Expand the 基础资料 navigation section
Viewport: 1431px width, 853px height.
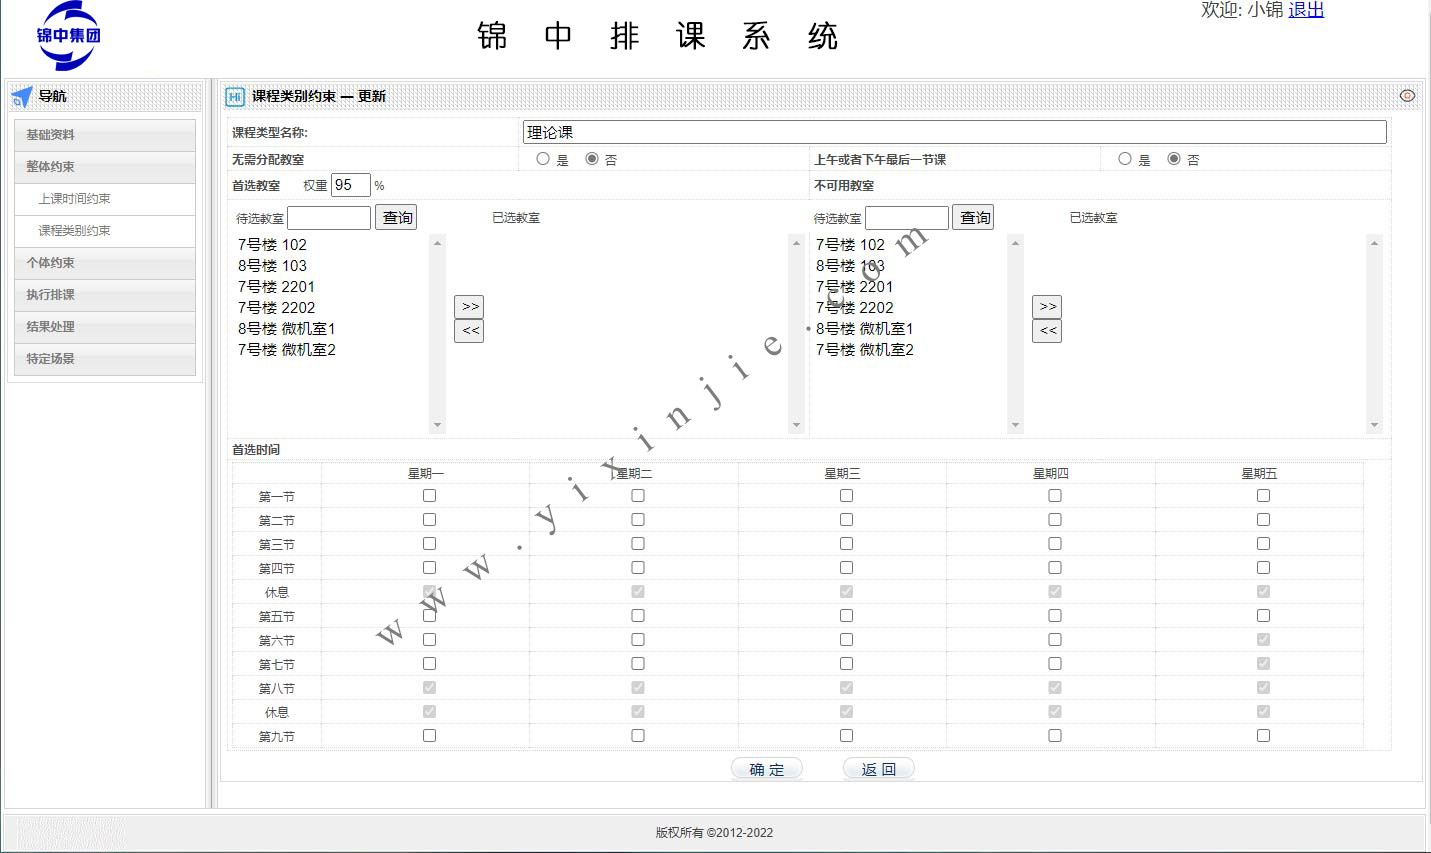coord(105,135)
